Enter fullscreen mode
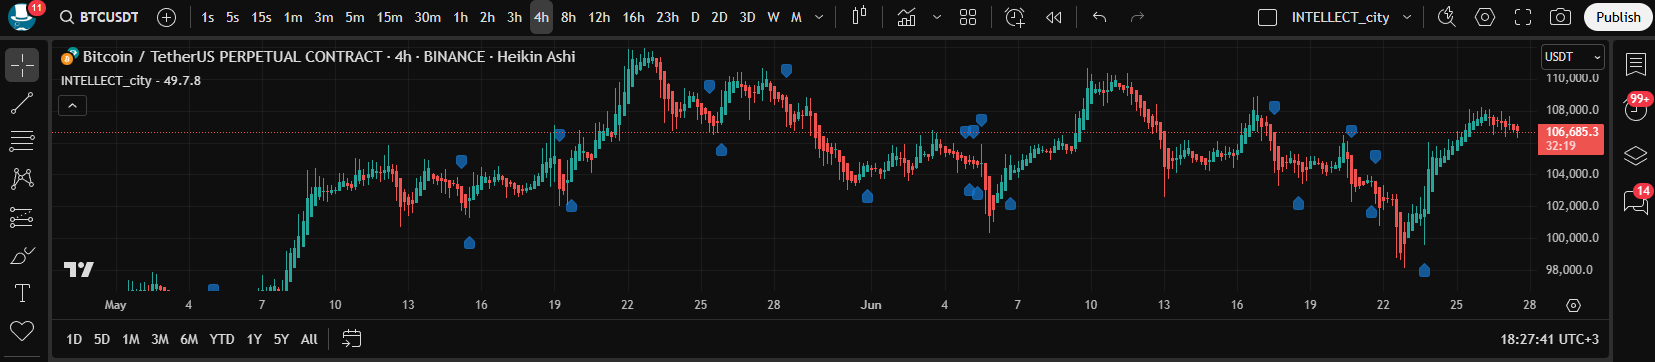This screenshot has height=362, width=1655. coord(1523,17)
